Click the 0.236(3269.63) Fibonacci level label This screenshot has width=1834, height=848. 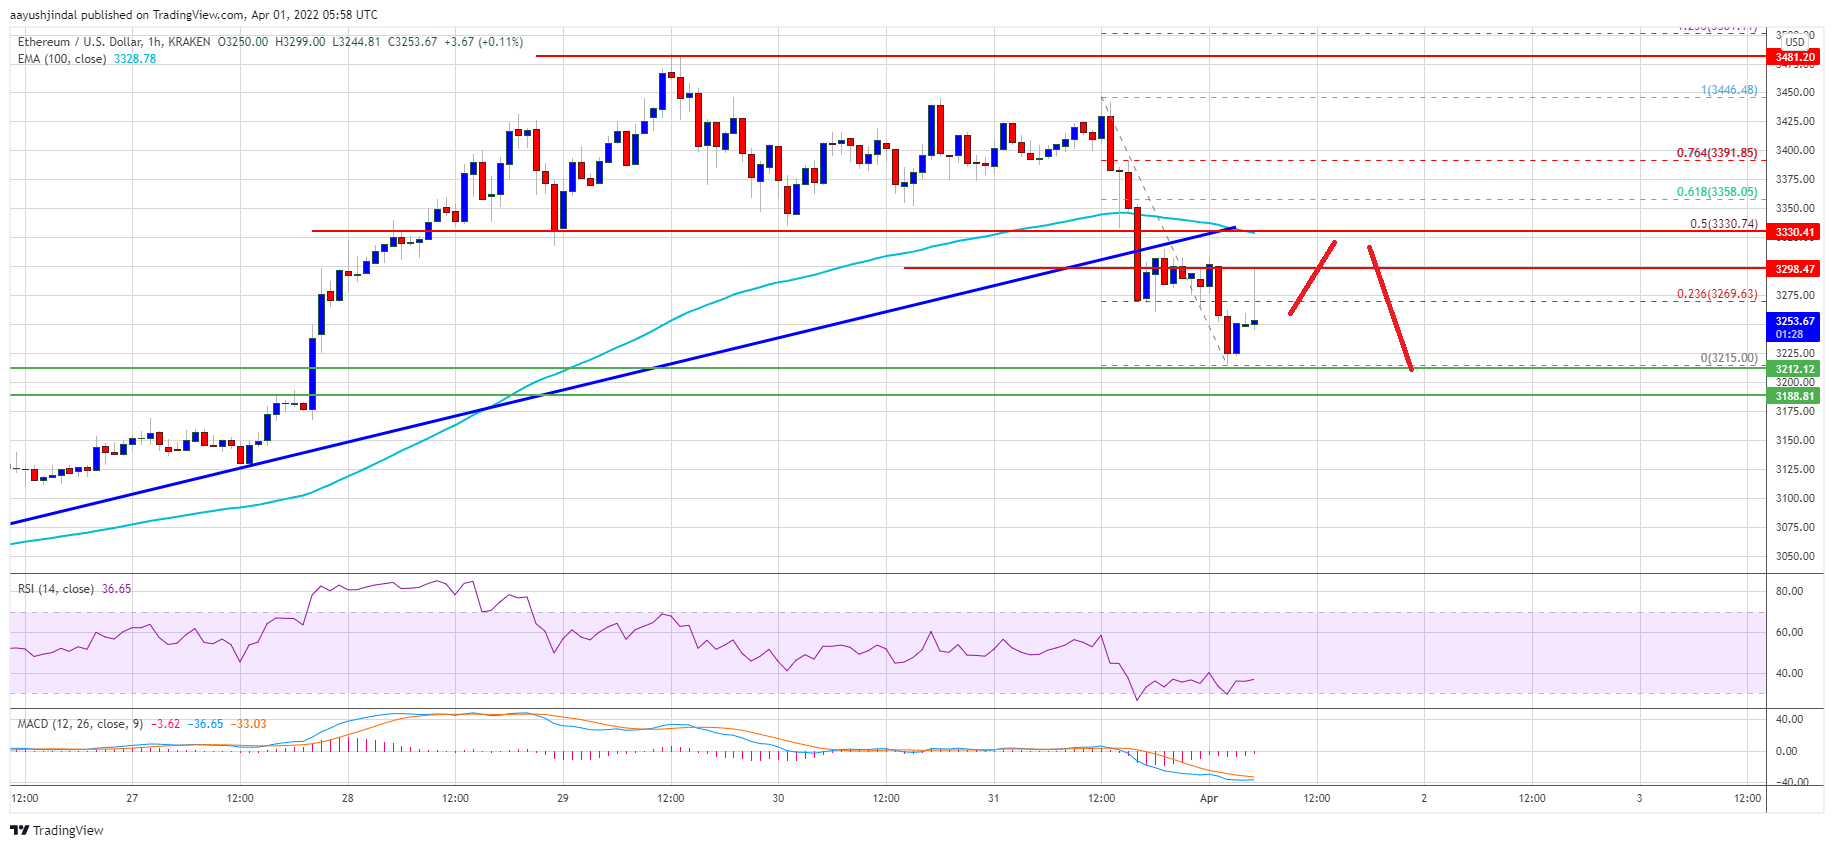point(1717,294)
